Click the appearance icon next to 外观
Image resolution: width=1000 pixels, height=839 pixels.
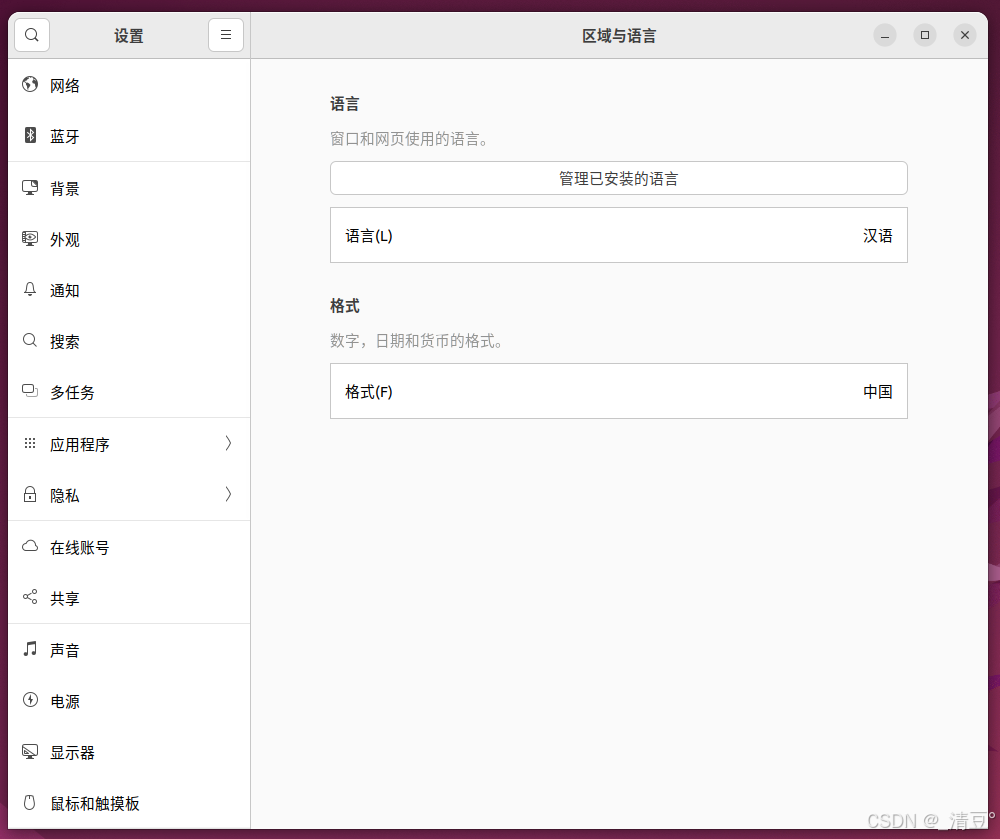30,238
